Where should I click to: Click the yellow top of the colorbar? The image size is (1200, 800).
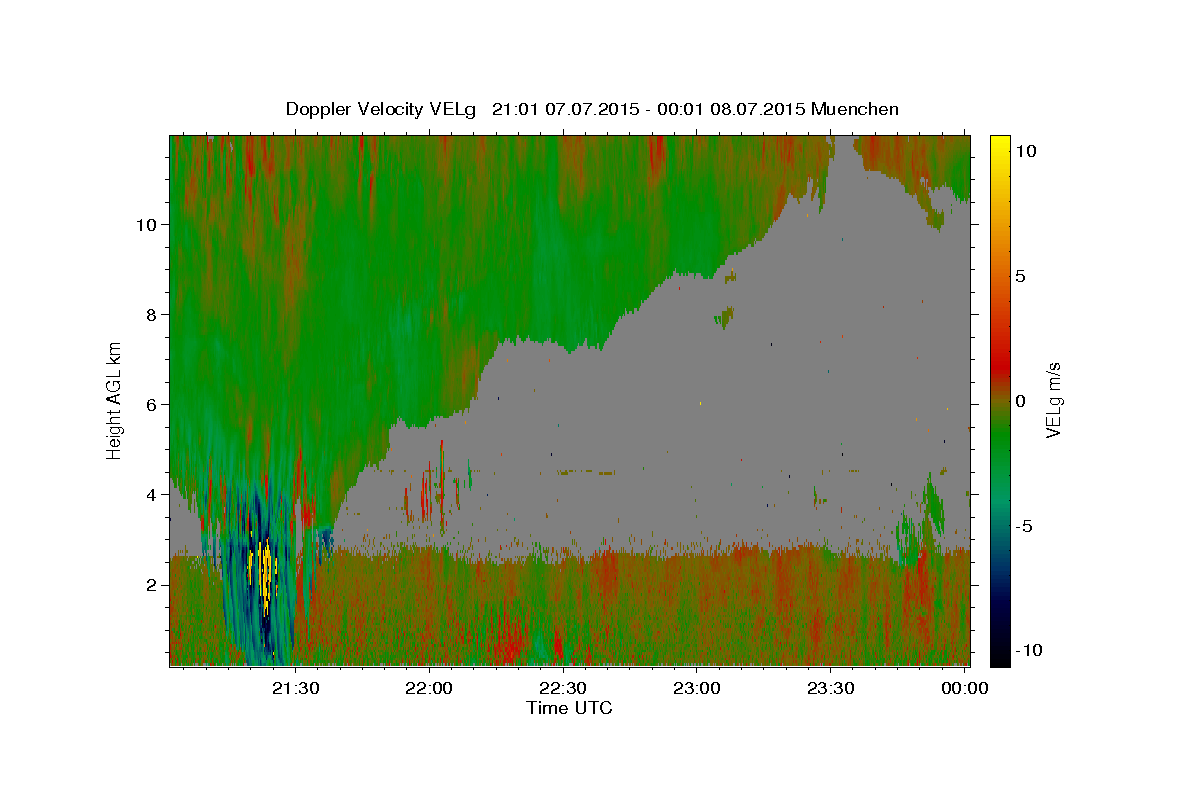click(1000, 145)
